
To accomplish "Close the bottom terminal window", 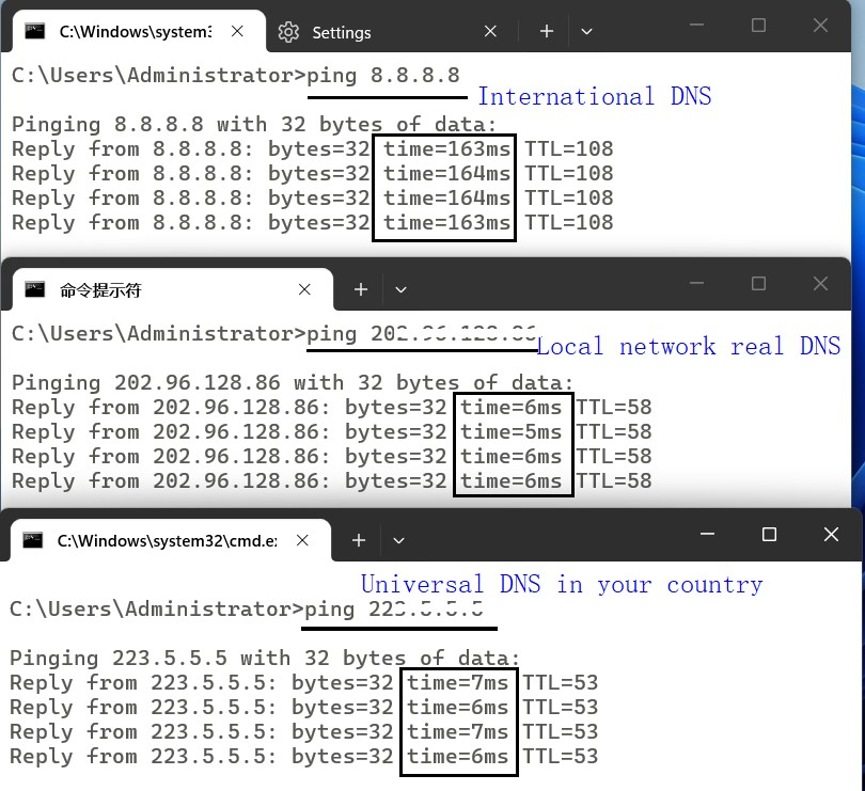I will (831, 534).
